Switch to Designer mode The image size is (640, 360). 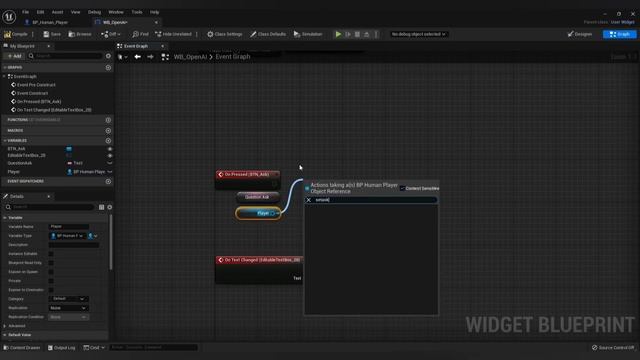[580, 34]
